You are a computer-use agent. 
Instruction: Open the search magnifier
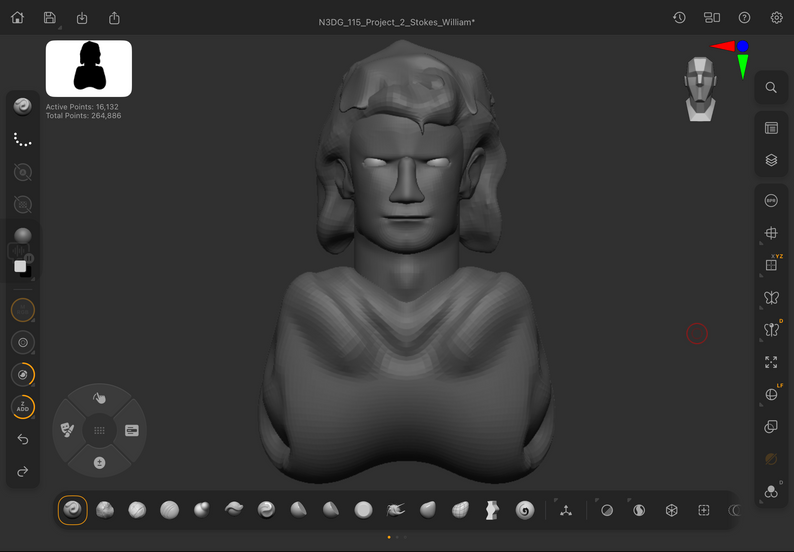tap(771, 88)
